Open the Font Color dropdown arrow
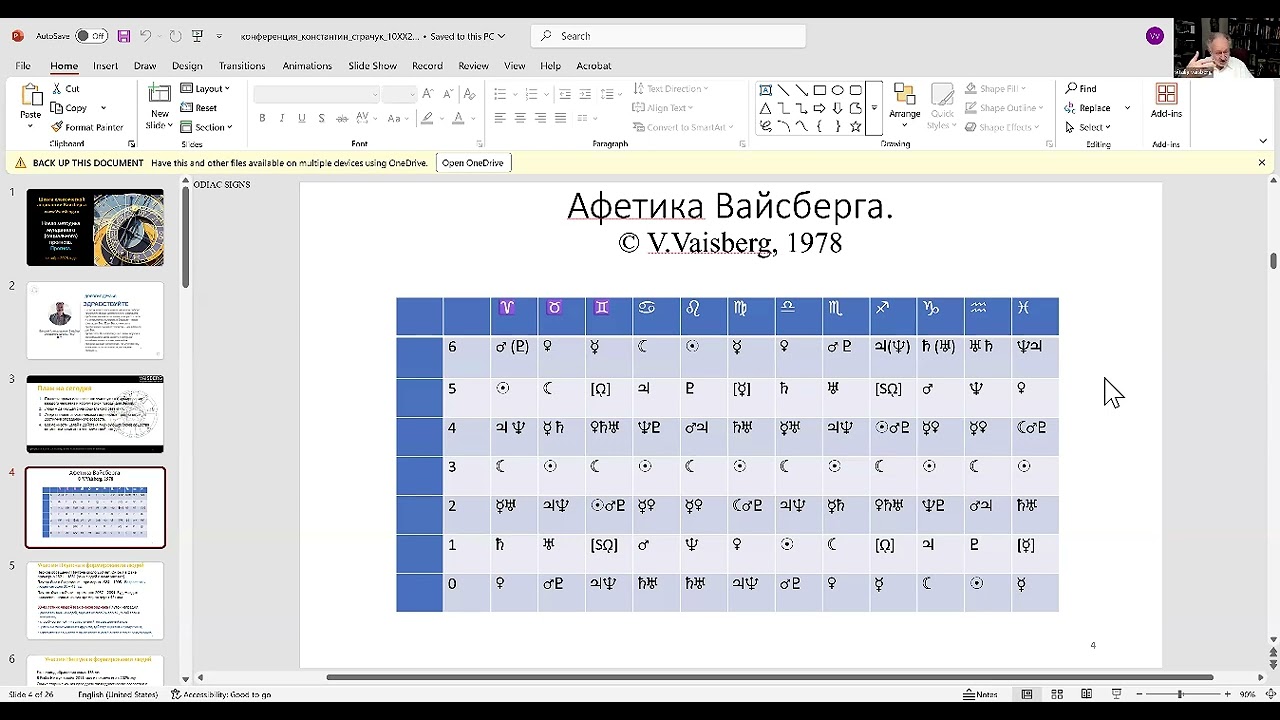1280x720 pixels. 473,118
